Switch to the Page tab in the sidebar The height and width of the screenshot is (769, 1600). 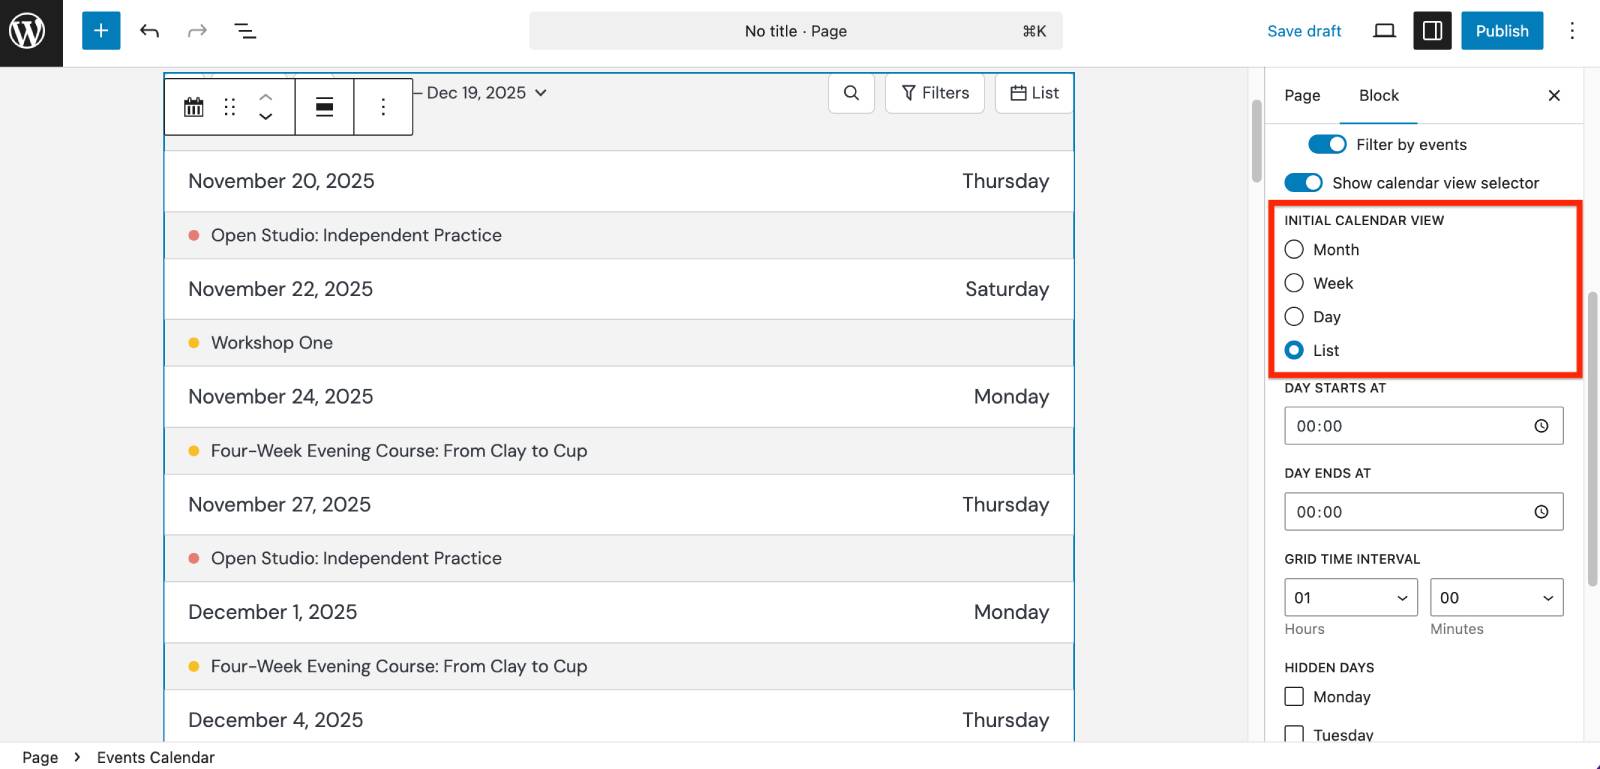coord(1301,95)
